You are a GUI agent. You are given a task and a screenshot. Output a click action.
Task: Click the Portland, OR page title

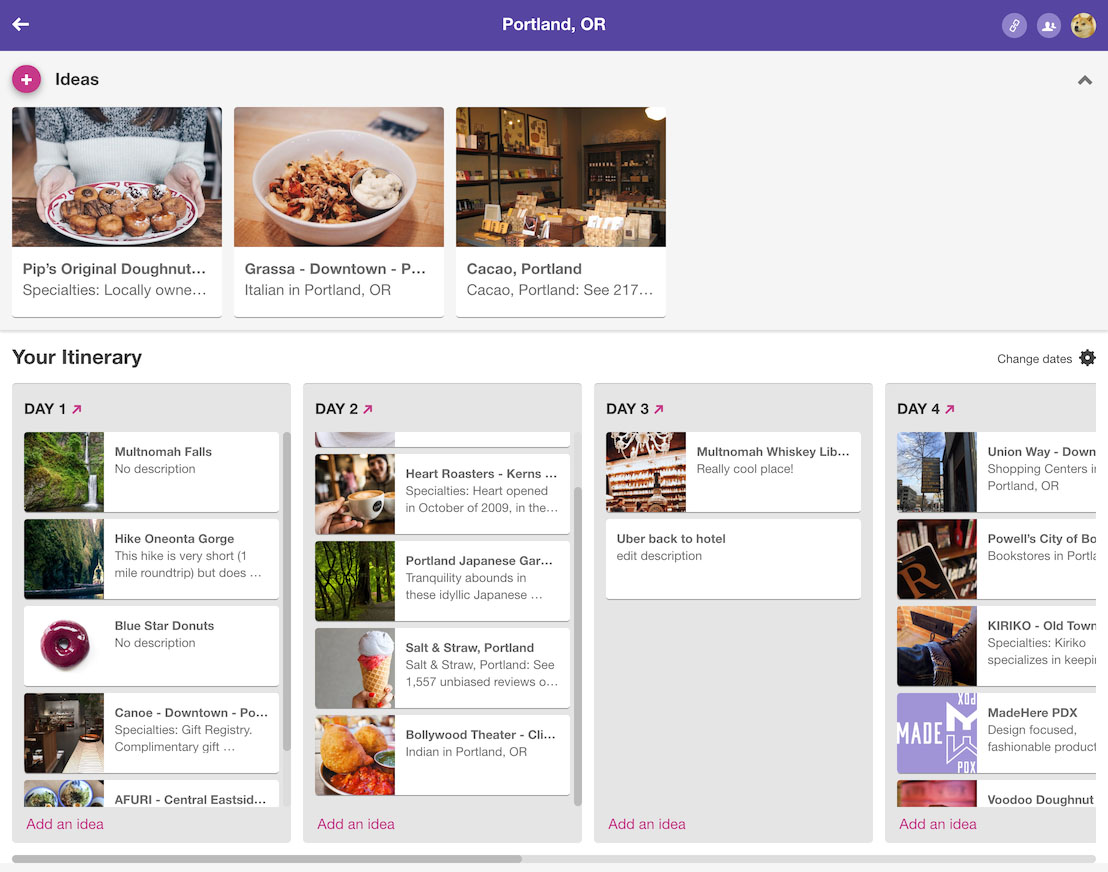pyautogui.click(x=554, y=25)
